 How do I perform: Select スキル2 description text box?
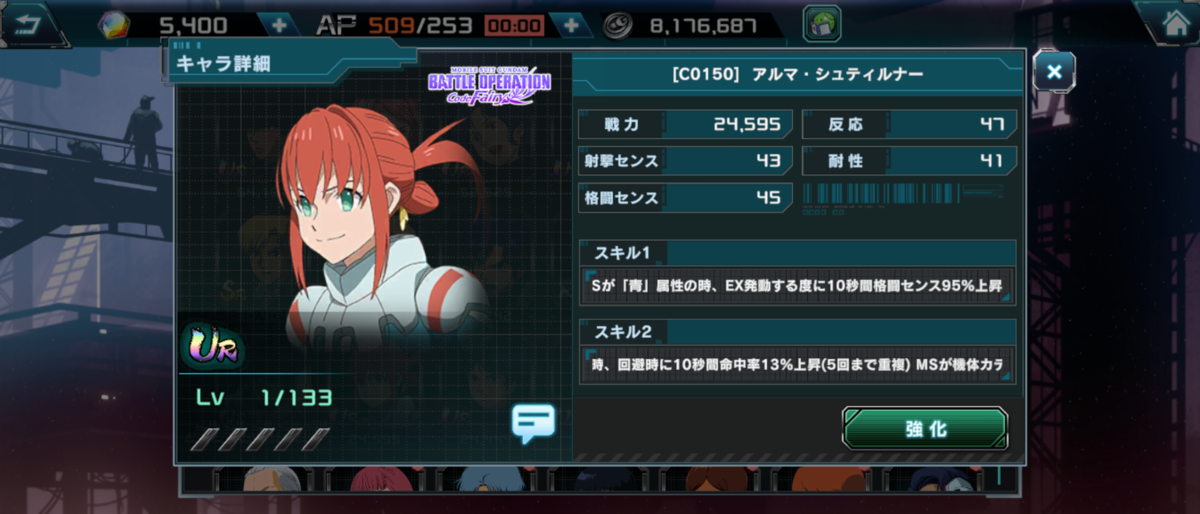(x=797, y=364)
